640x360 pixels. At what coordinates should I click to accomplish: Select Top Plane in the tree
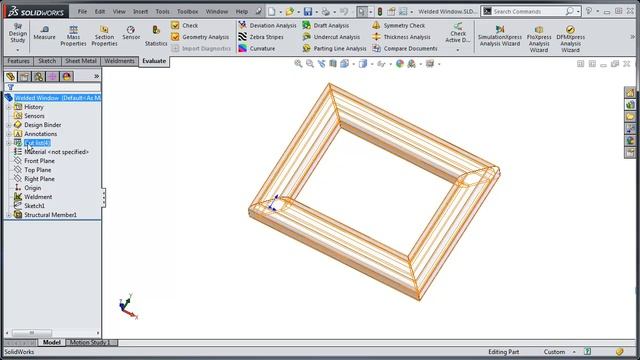coord(38,170)
